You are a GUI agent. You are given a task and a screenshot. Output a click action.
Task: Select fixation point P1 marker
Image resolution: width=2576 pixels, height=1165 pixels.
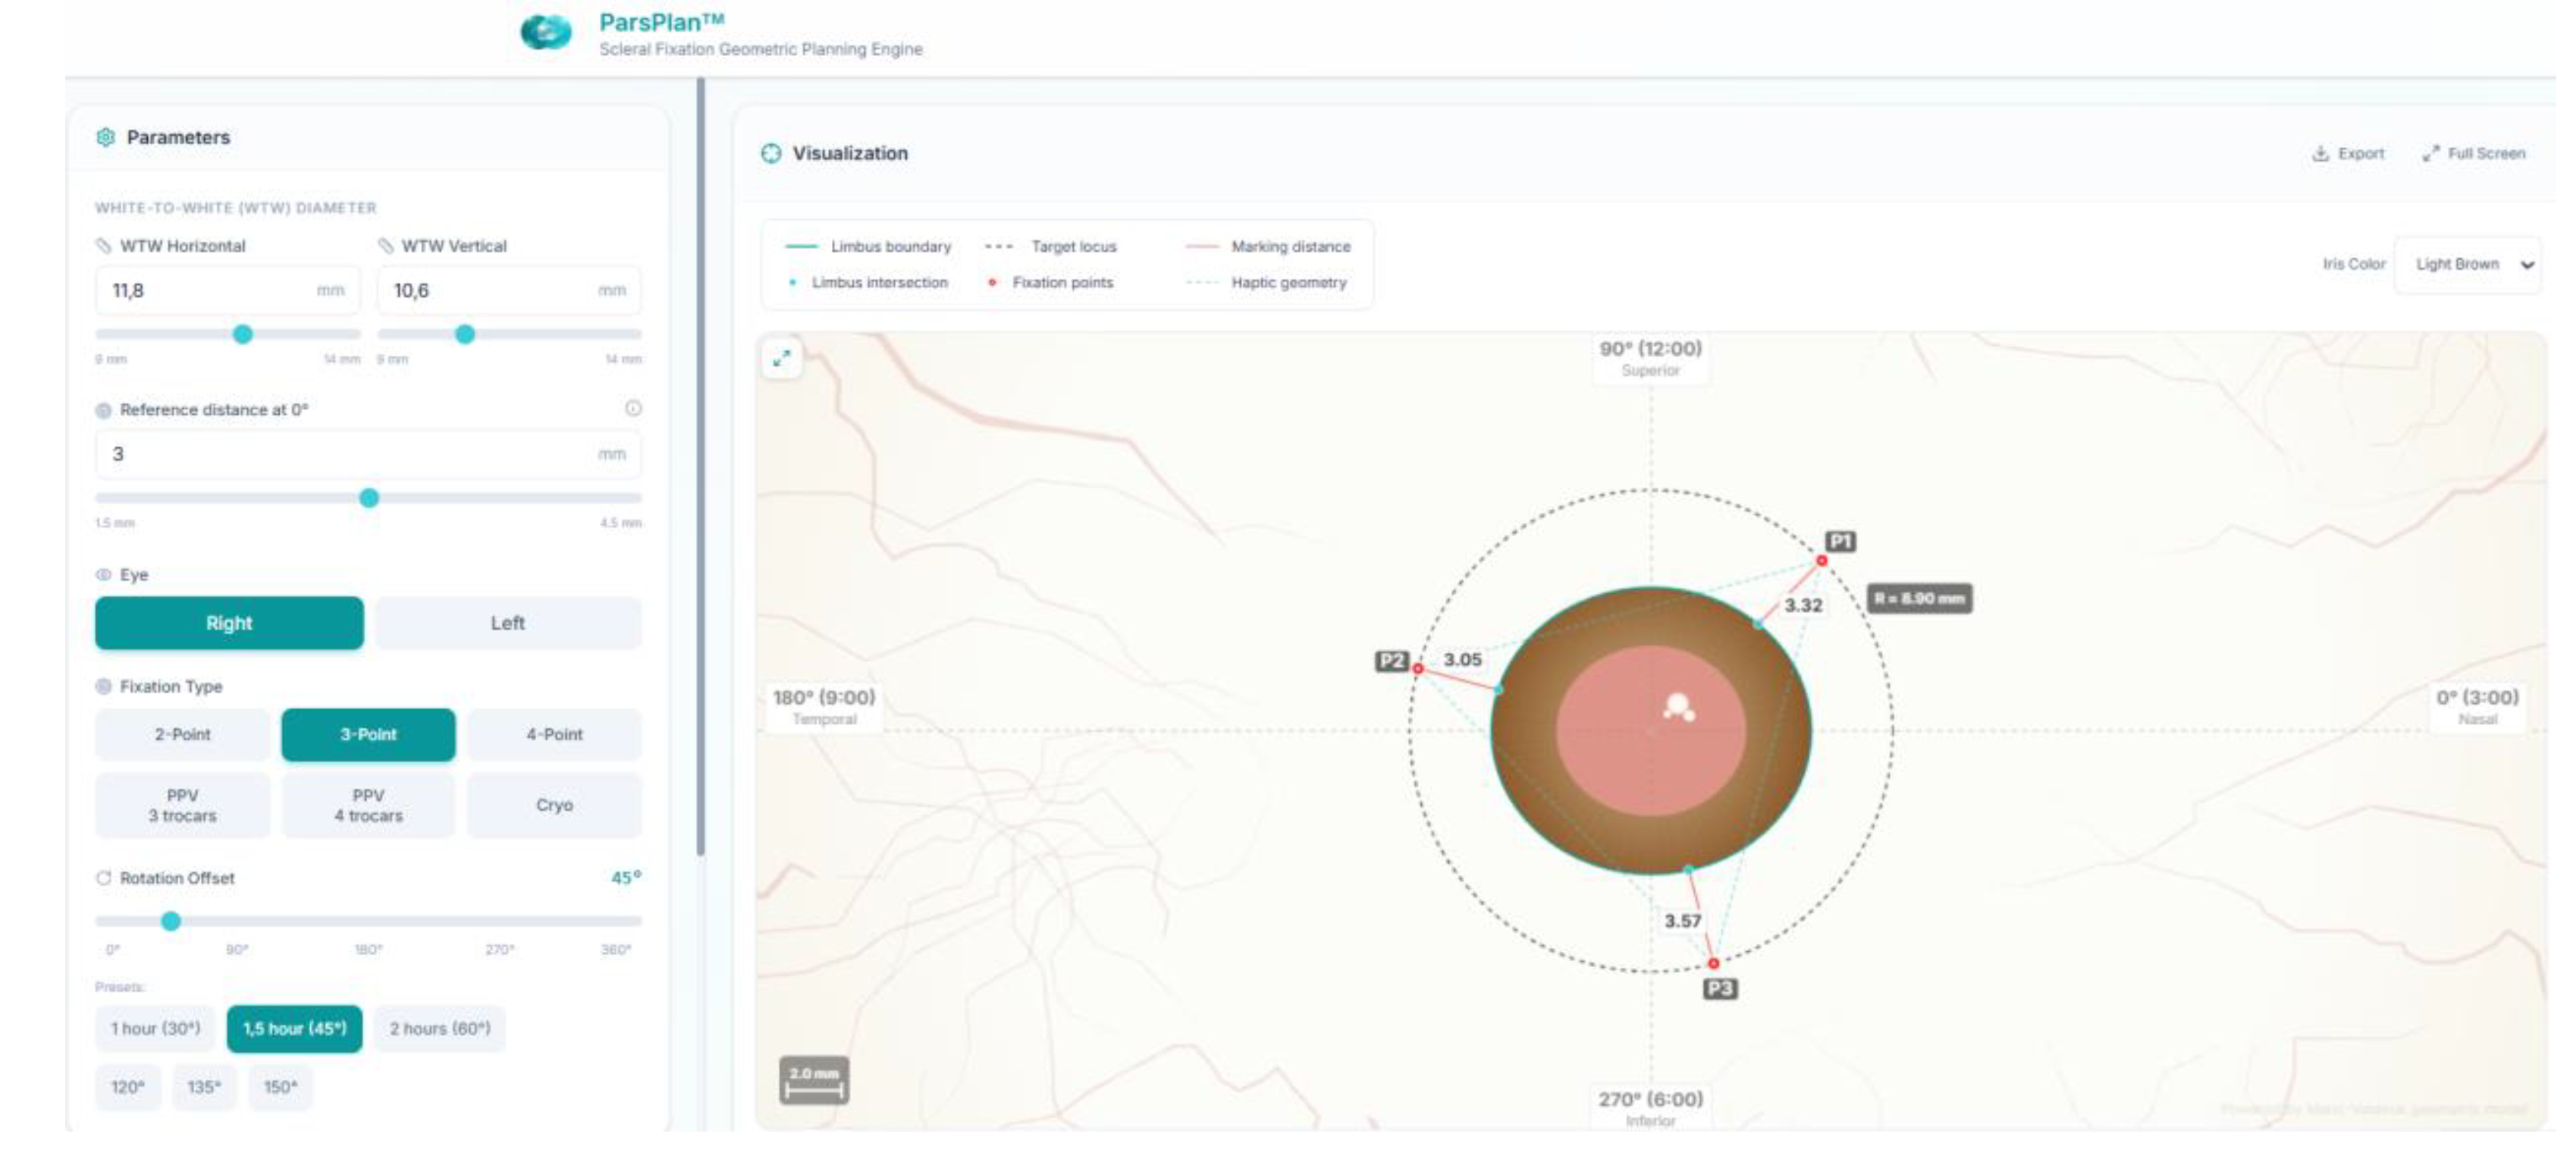click(x=1822, y=561)
